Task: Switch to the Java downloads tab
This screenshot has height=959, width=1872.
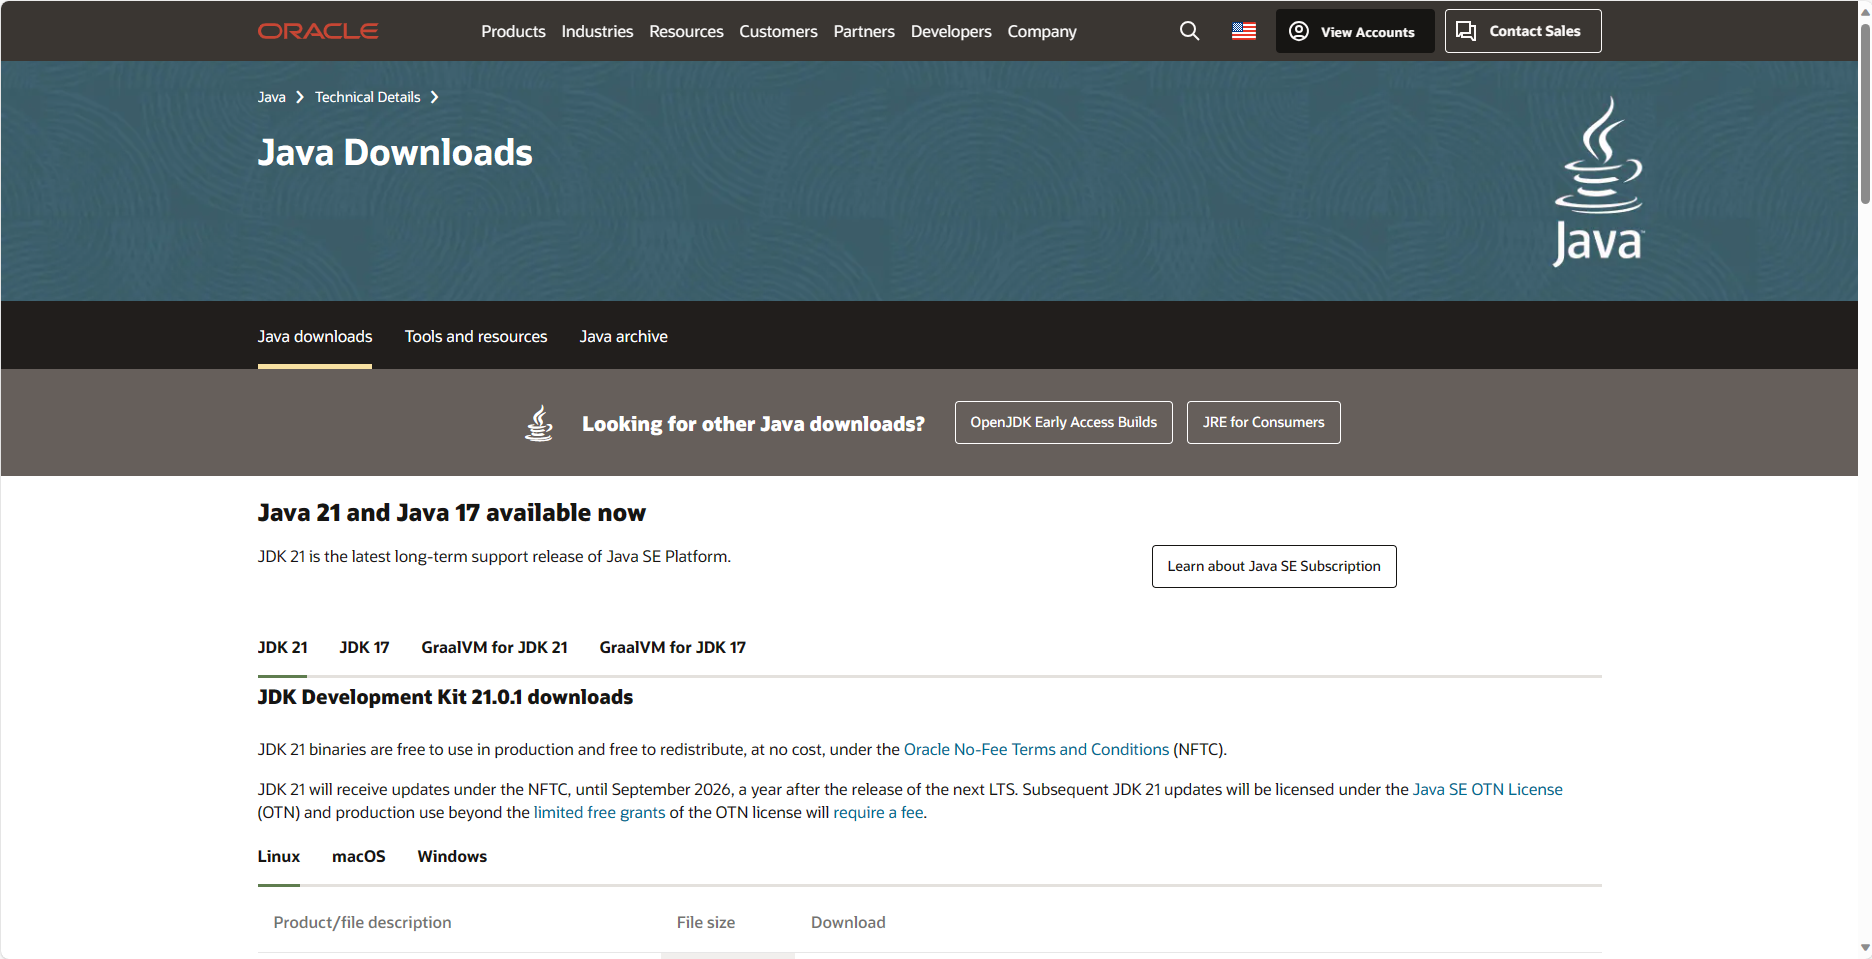Action: [x=315, y=336]
